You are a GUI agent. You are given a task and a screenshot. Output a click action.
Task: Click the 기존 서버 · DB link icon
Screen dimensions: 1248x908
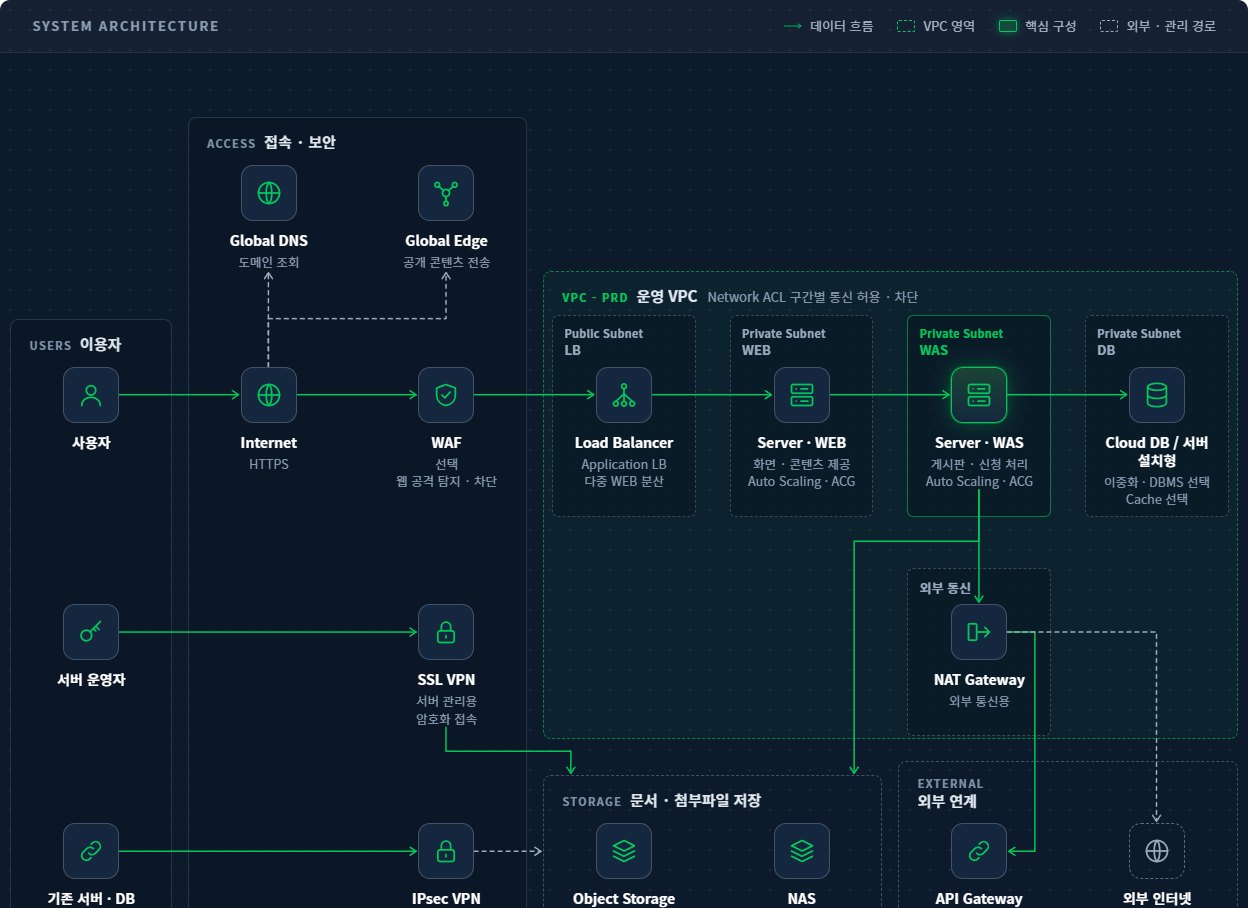click(x=91, y=851)
